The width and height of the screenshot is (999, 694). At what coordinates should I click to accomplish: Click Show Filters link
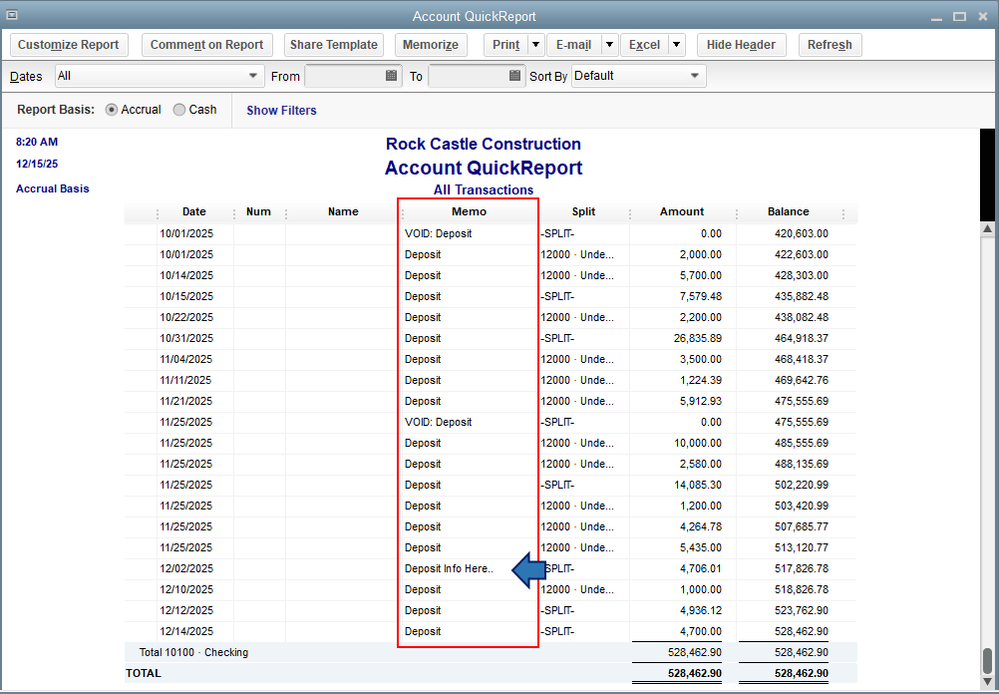281,110
